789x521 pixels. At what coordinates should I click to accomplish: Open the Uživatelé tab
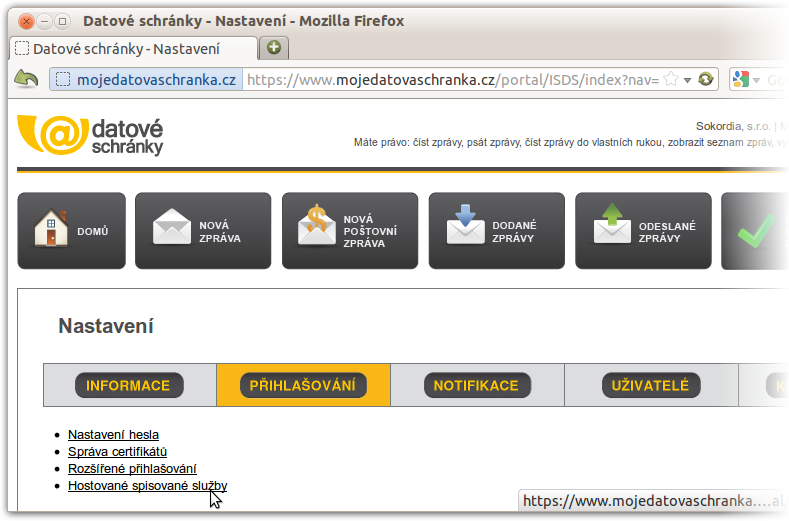650,385
